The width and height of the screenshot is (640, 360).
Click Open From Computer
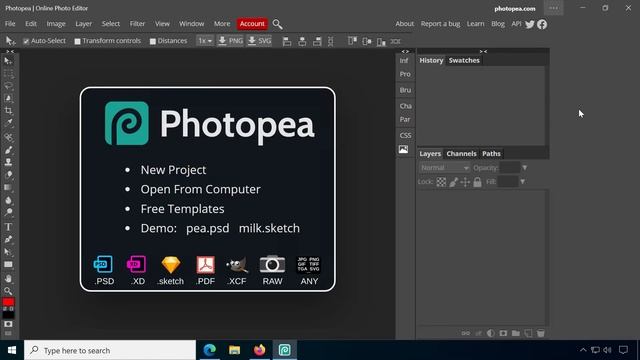[200, 189]
